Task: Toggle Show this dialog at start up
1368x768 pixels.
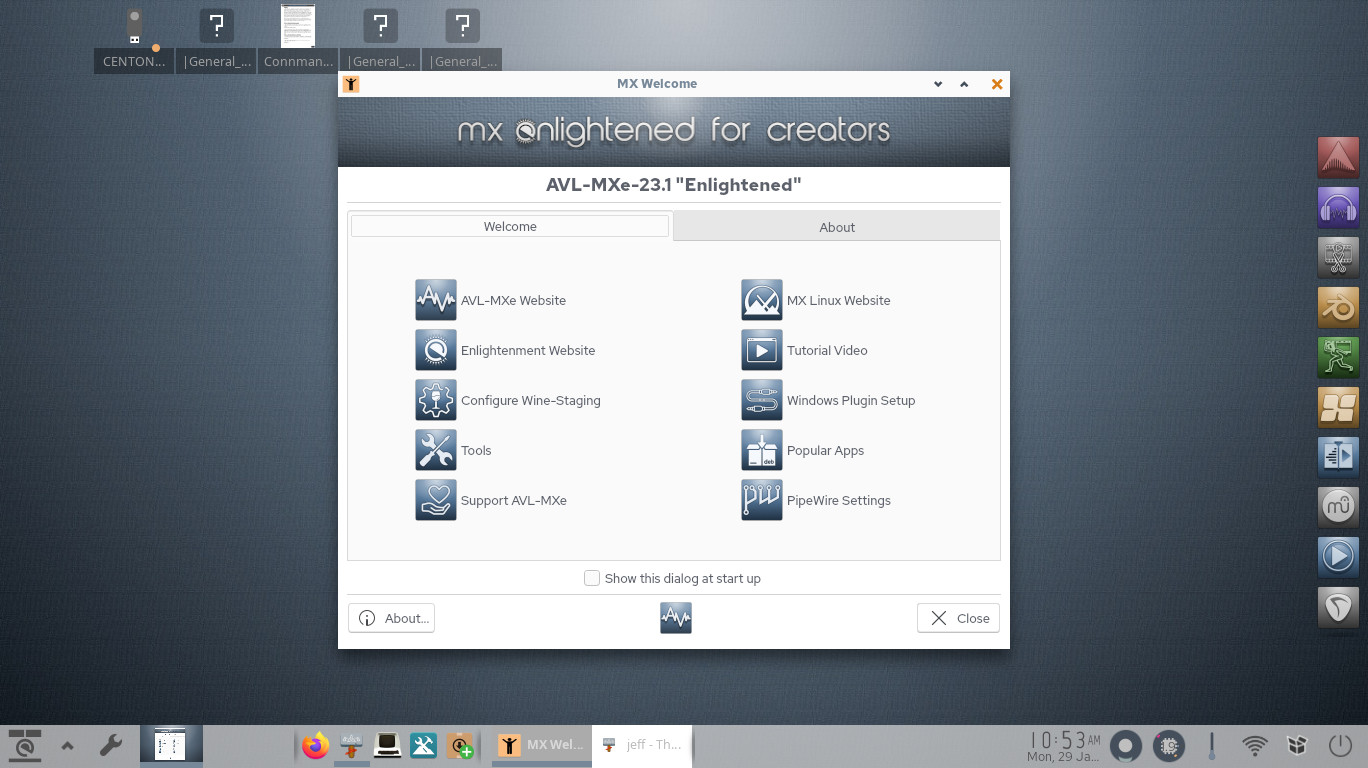Action: 592,578
